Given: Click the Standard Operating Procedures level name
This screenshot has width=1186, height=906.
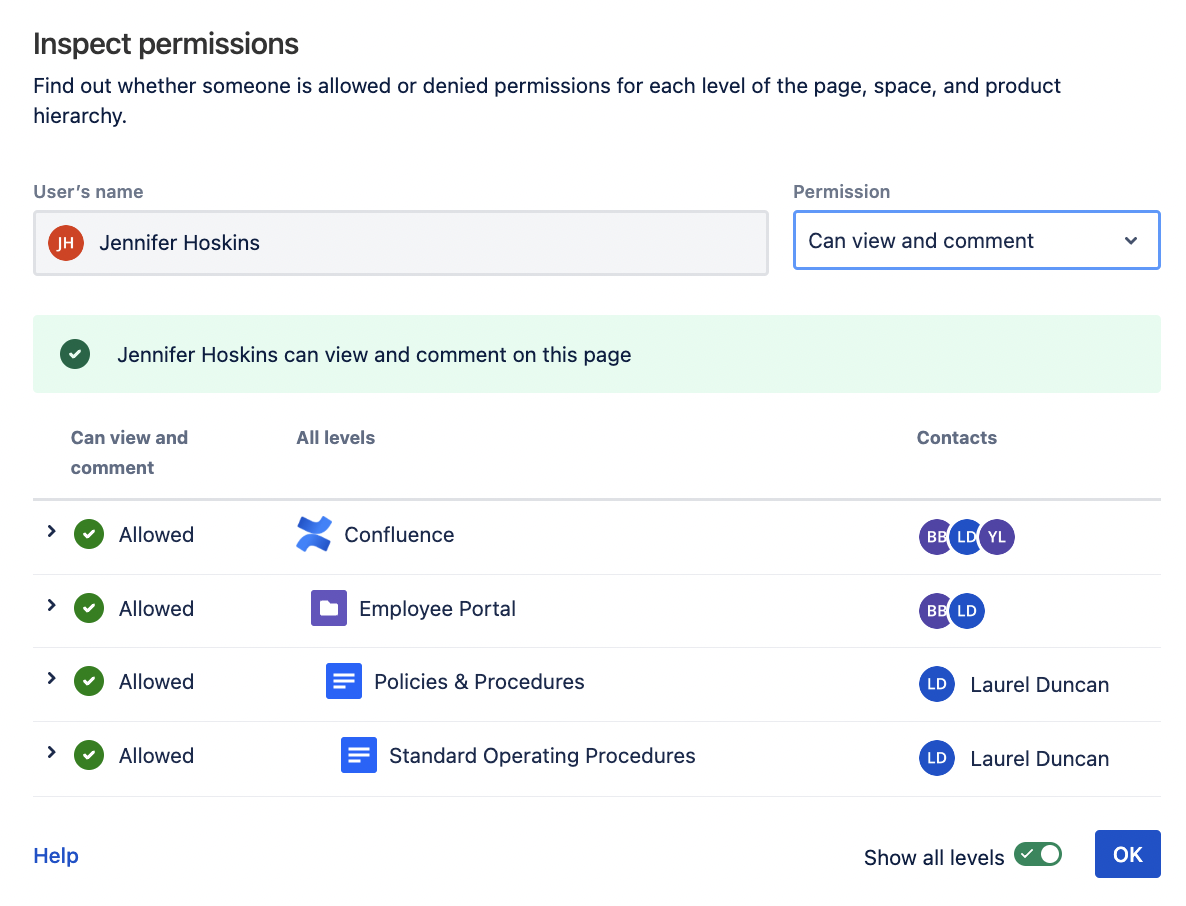Looking at the screenshot, I should pos(542,756).
